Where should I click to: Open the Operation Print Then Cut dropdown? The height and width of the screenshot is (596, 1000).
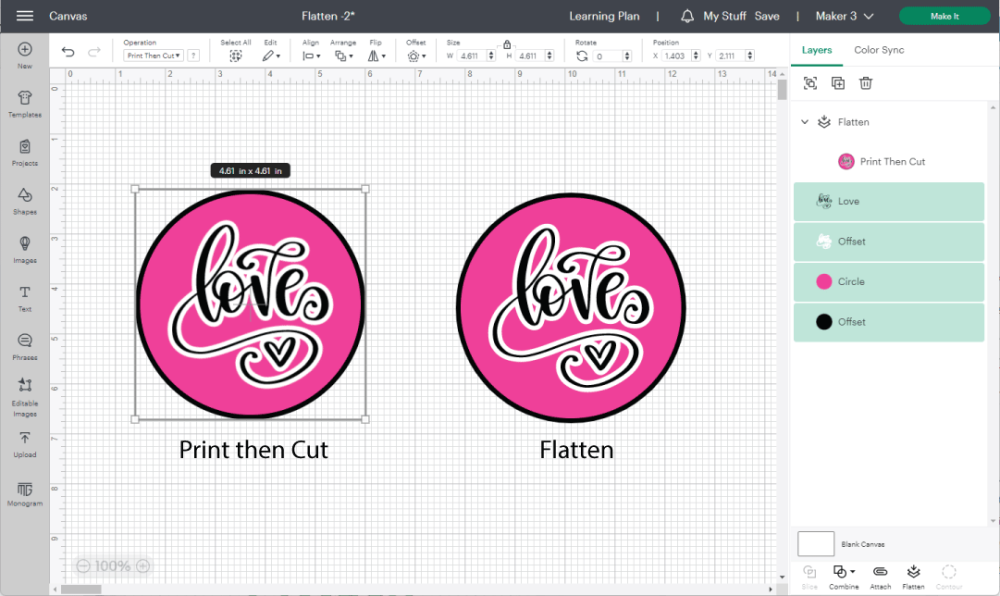[153, 56]
